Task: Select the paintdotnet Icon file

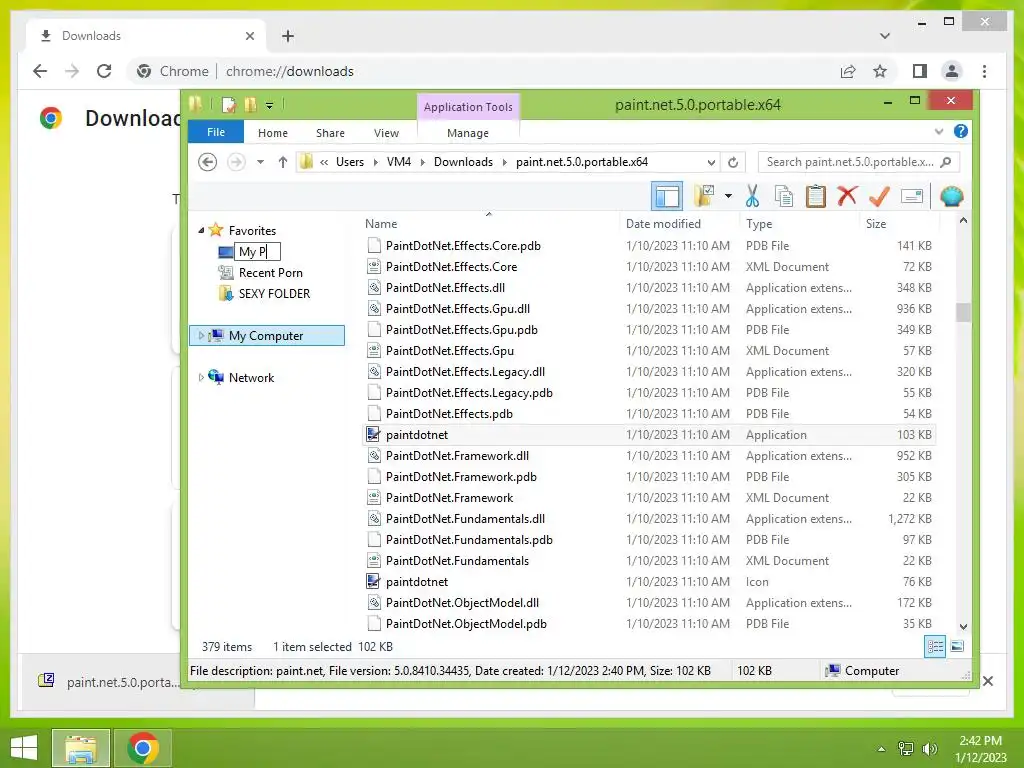Action: tap(648, 581)
